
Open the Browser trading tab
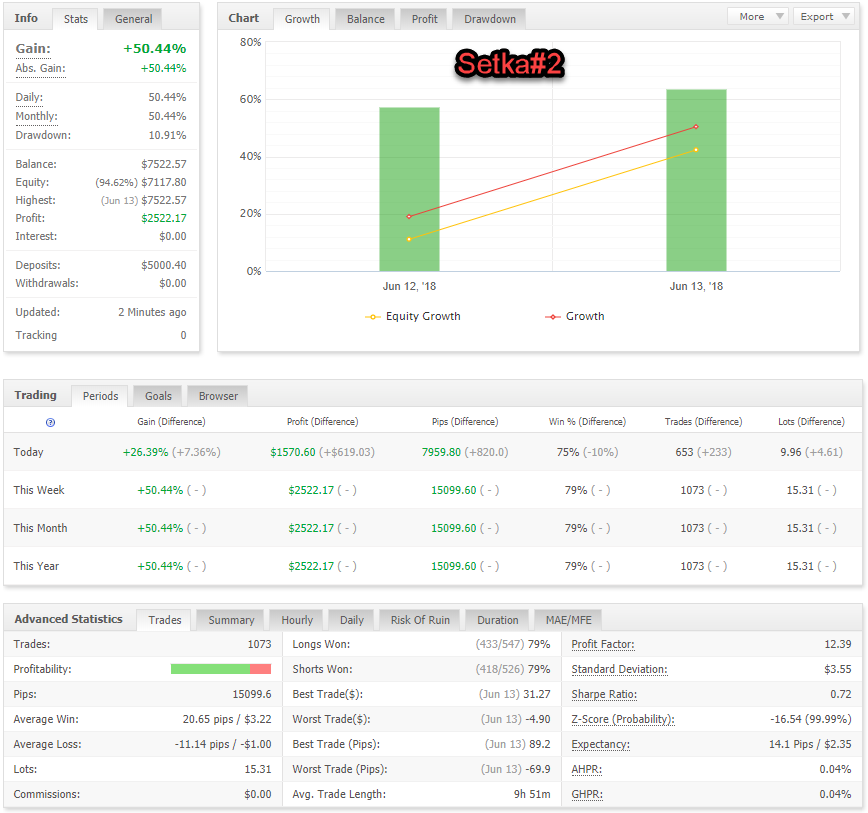[218, 396]
